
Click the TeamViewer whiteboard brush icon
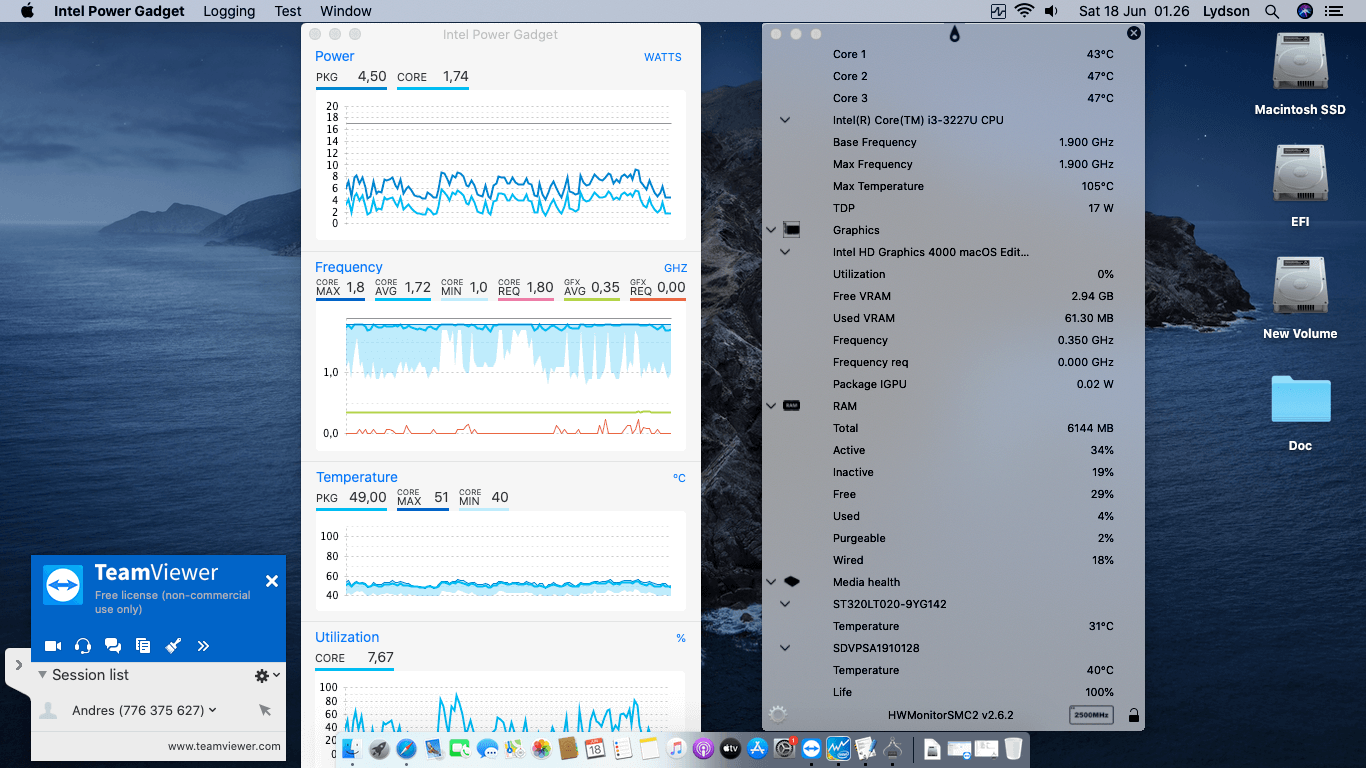tap(173, 646)
